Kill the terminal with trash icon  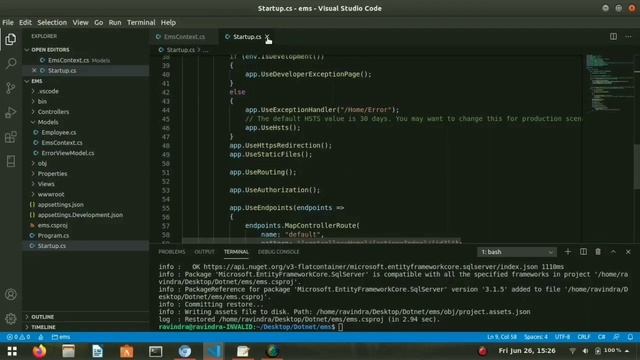pos(598,252)
